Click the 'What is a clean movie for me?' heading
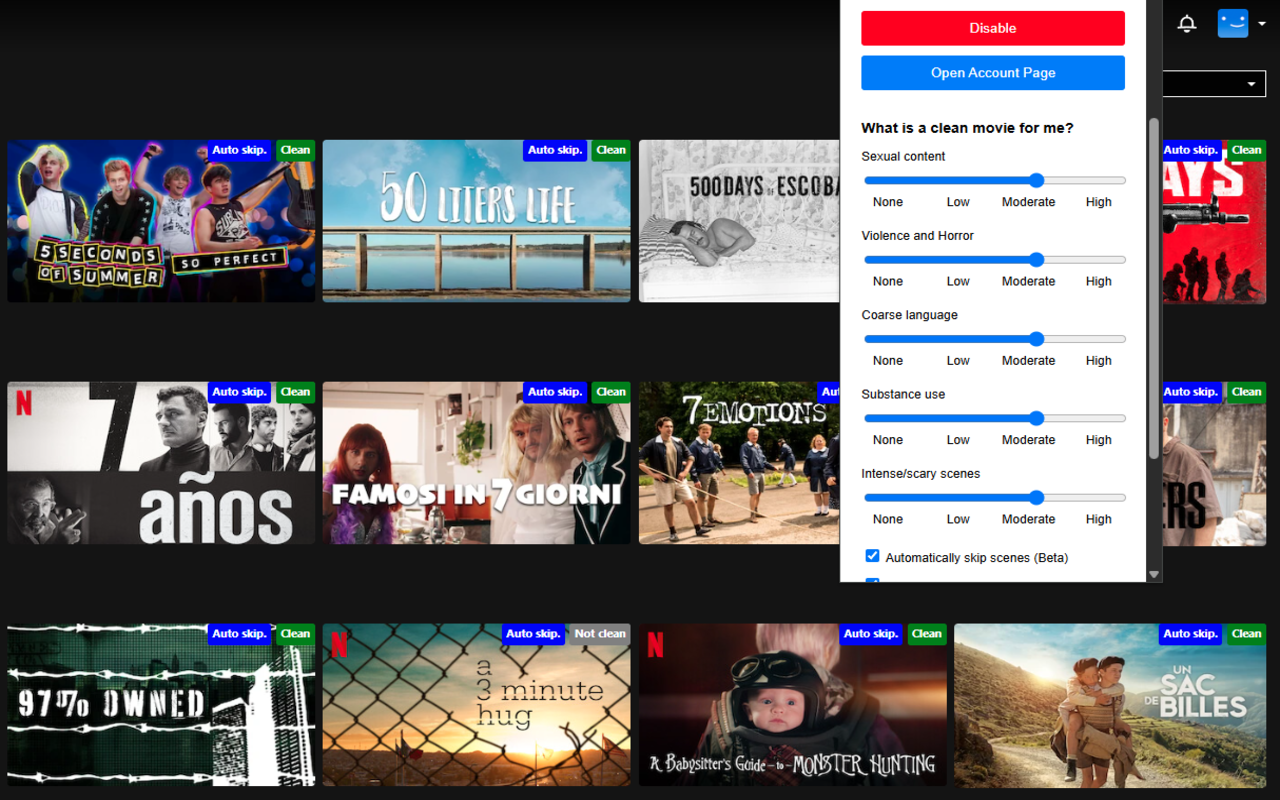1280x800 pixels. coord(967,128)
